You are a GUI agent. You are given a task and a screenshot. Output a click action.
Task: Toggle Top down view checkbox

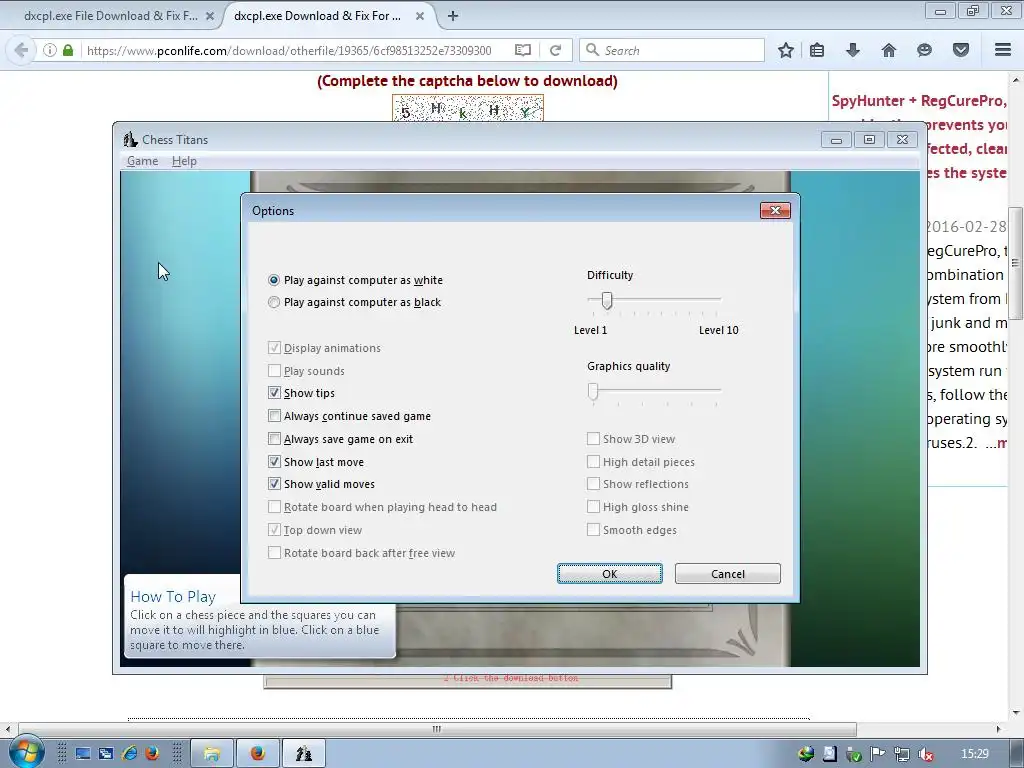[x=274, y=530]
